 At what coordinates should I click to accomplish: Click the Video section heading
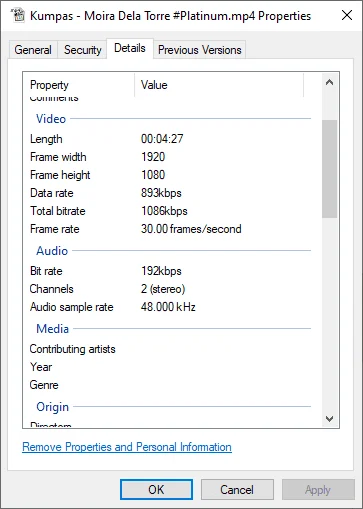coord(51,119)
